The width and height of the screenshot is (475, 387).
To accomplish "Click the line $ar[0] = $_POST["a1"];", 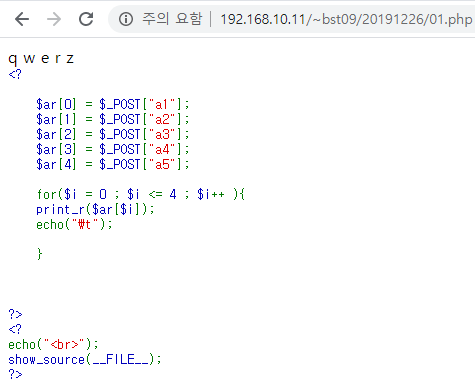I will [x=113, y=104].
